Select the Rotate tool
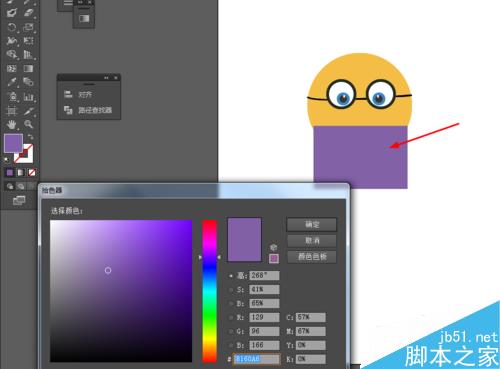This screenshot has height=369, width=500. (x=12, y=27)
